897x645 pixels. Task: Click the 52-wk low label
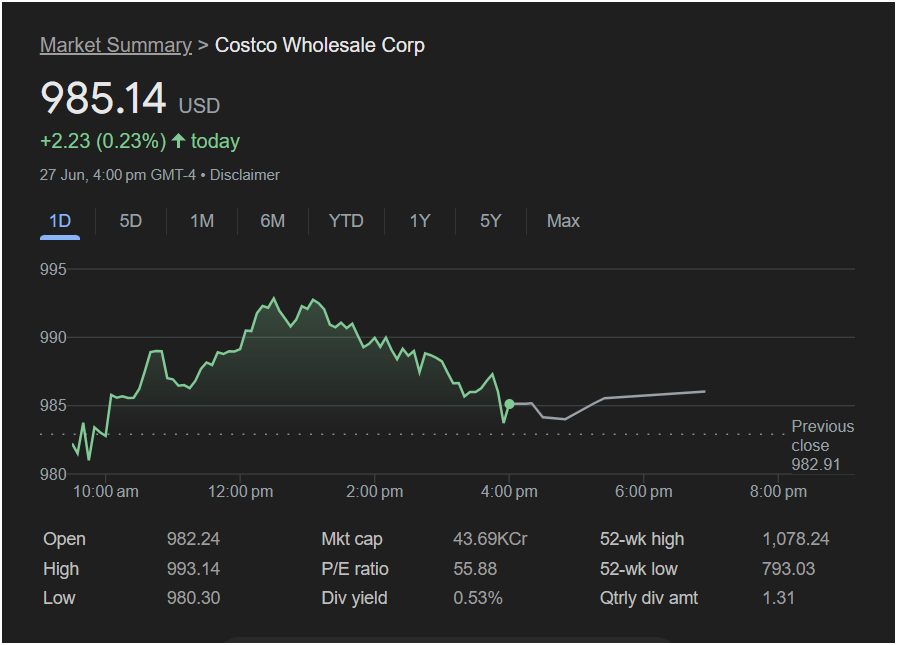(x=638, y=569)
